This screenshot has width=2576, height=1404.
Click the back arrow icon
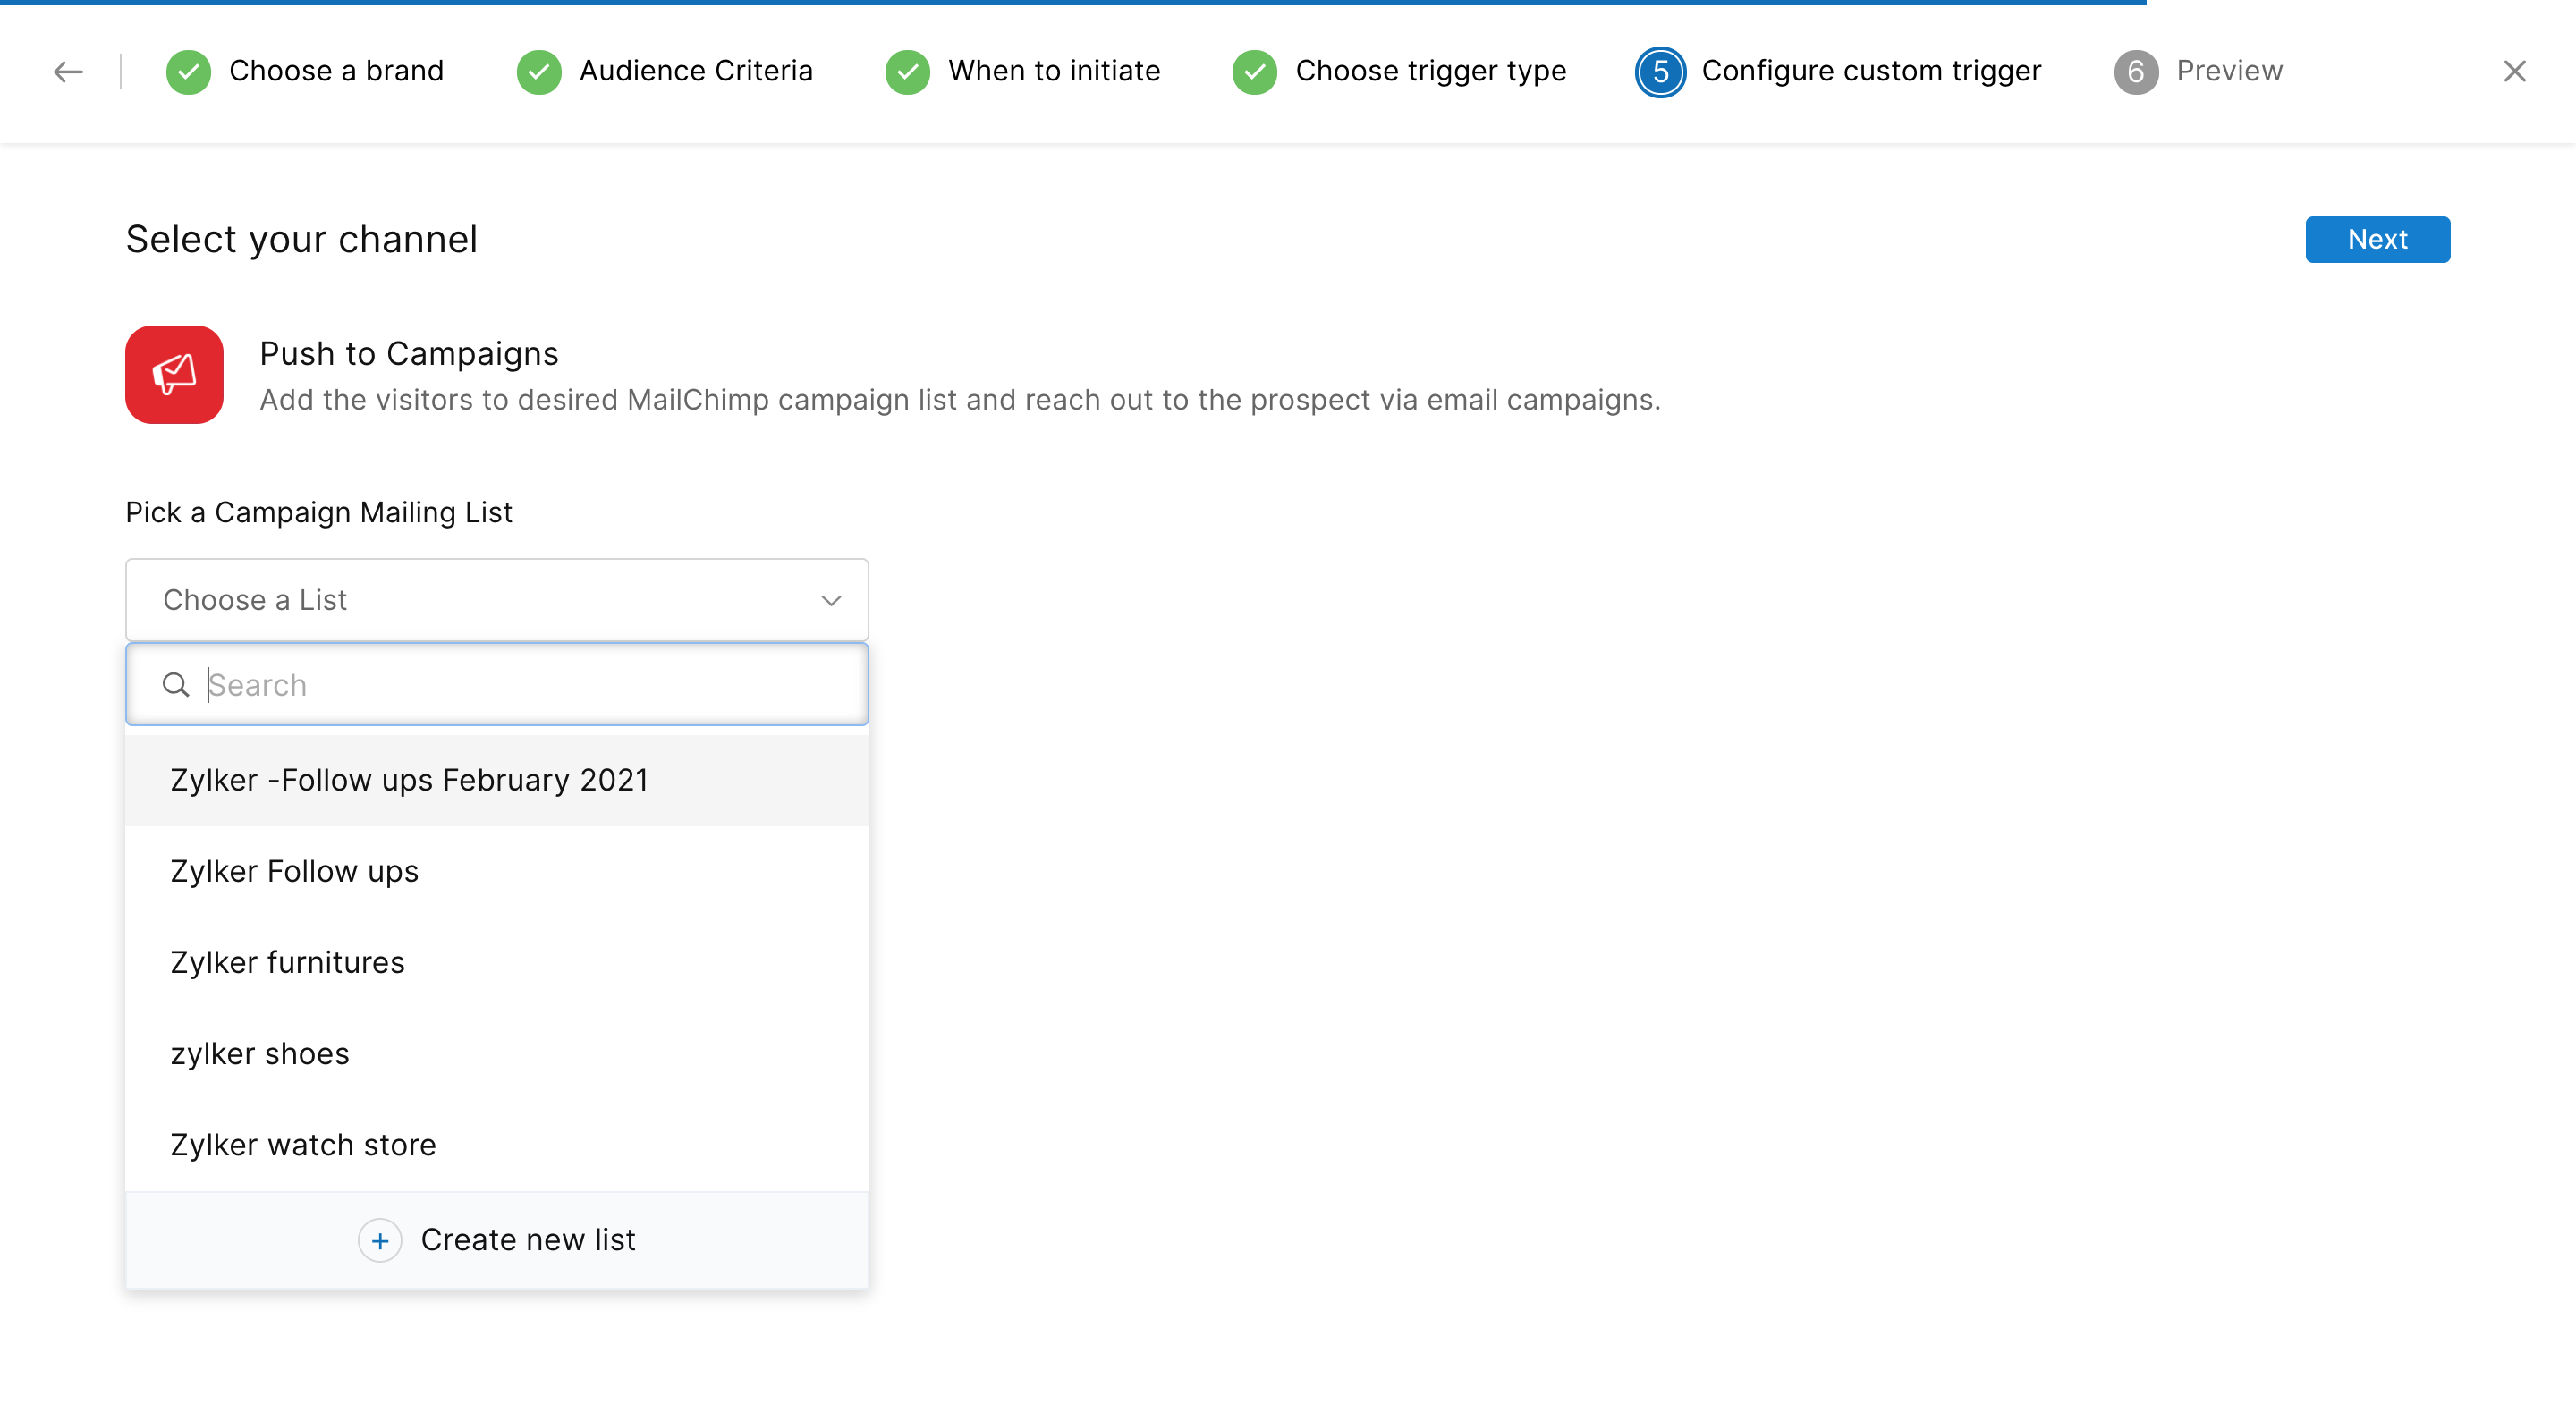[x=68, y=71]
